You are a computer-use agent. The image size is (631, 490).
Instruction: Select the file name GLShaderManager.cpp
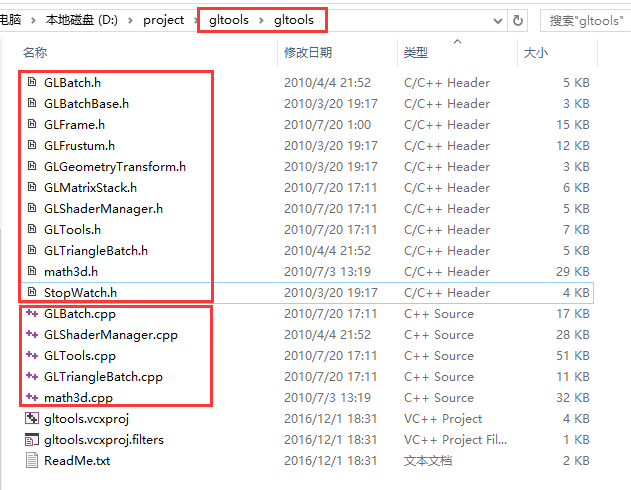pos(111,334)
